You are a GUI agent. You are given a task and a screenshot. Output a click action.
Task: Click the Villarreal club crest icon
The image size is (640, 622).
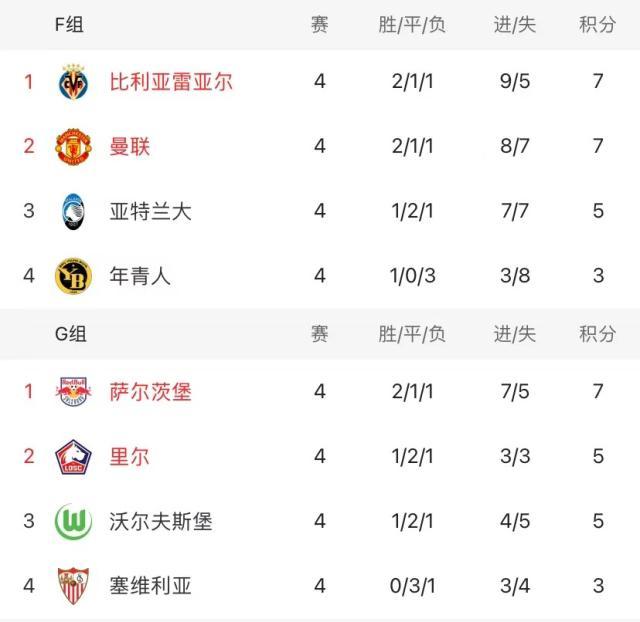pos(73,82)
